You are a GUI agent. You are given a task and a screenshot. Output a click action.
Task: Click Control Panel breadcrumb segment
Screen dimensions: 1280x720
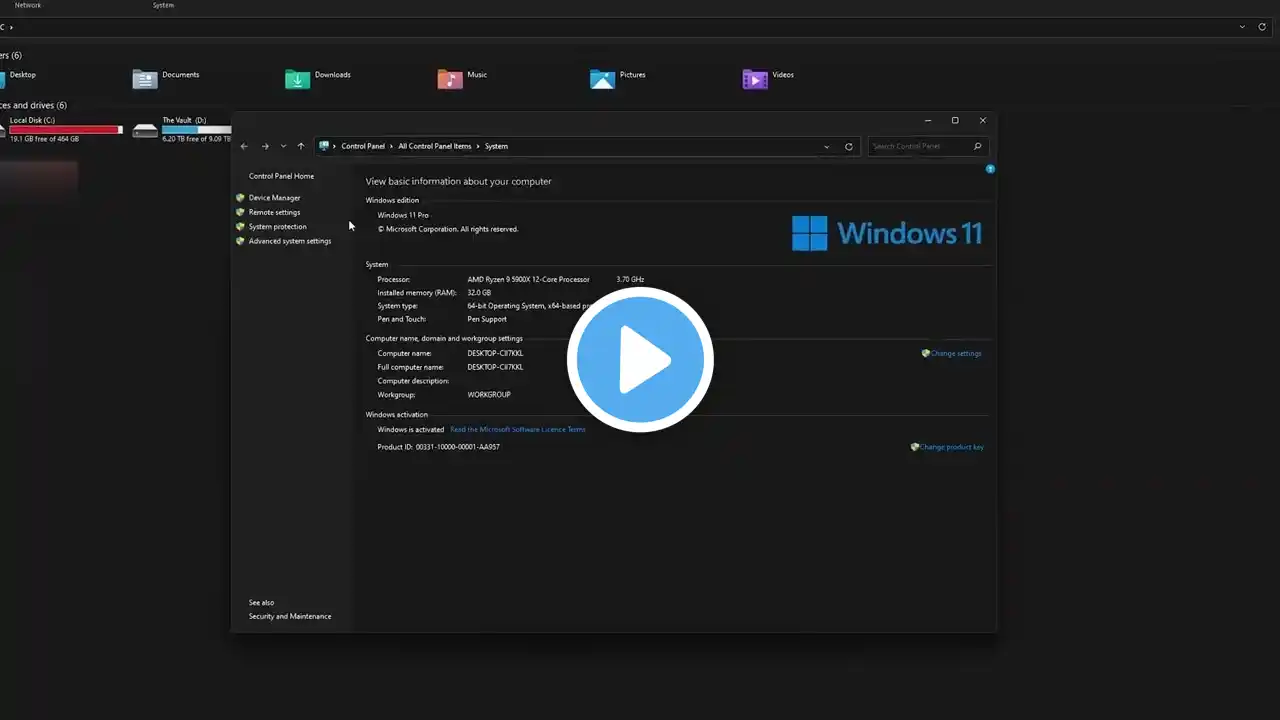pos(363,146)
